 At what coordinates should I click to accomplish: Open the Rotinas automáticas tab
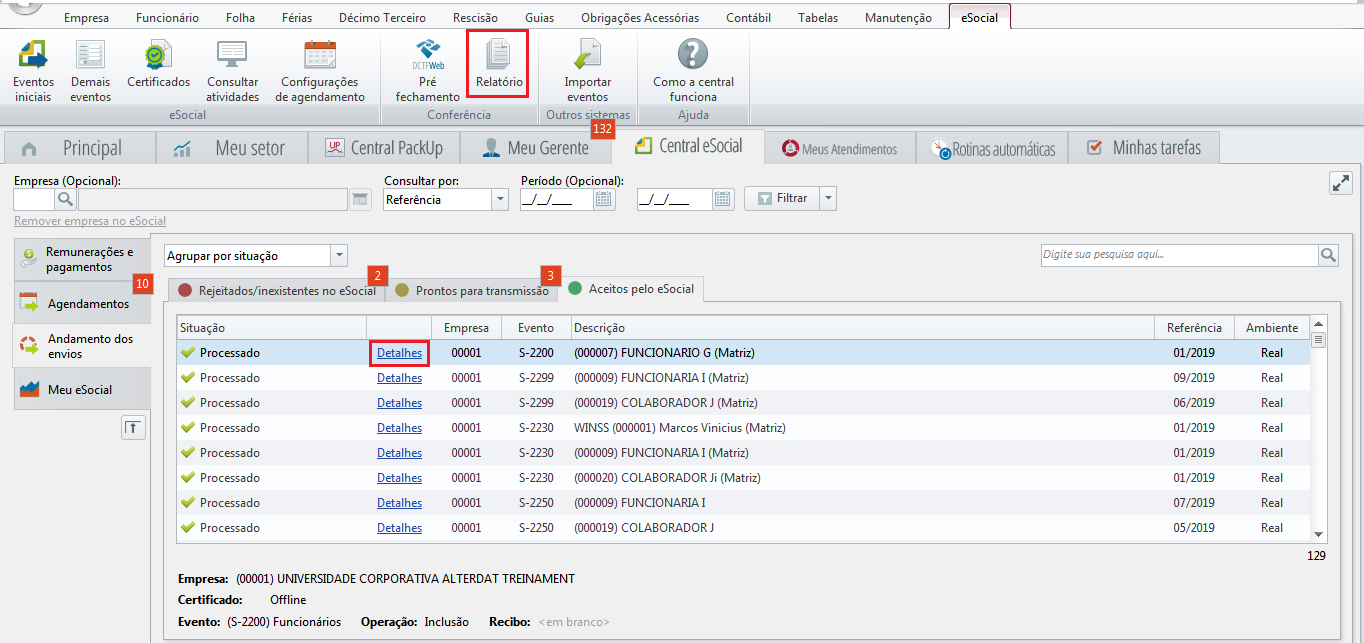coord(993,149)
